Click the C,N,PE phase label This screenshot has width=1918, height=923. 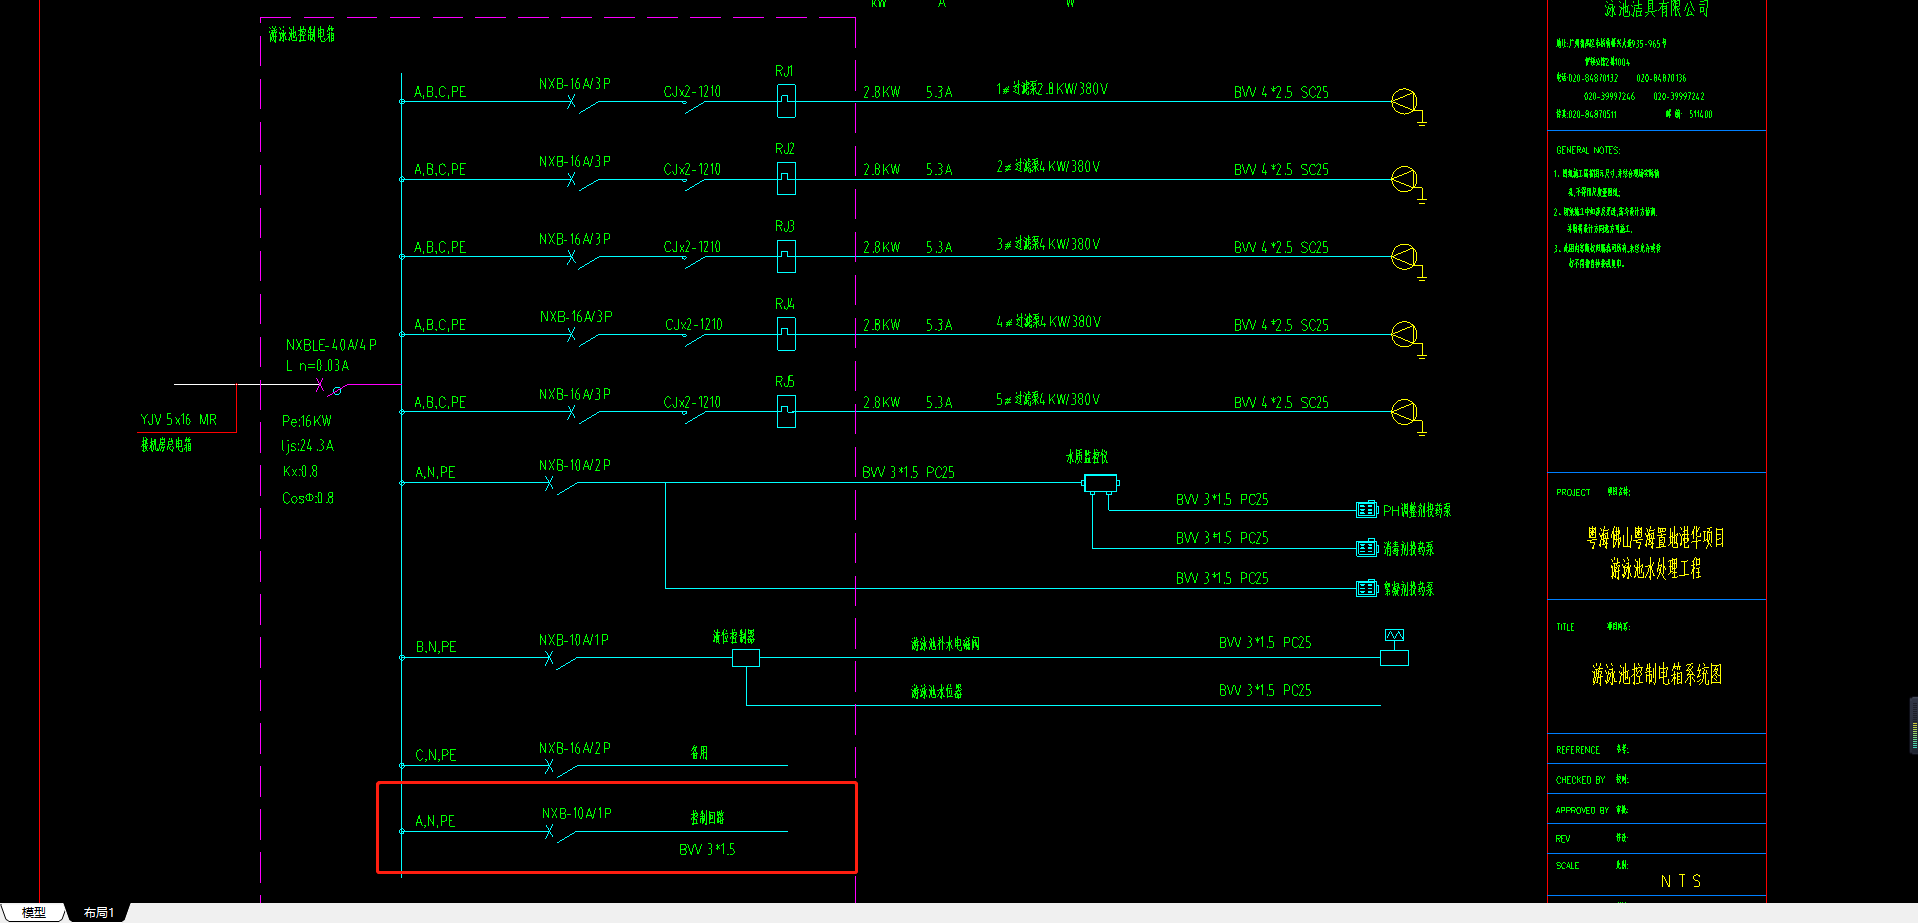click(x=436, y=755)
